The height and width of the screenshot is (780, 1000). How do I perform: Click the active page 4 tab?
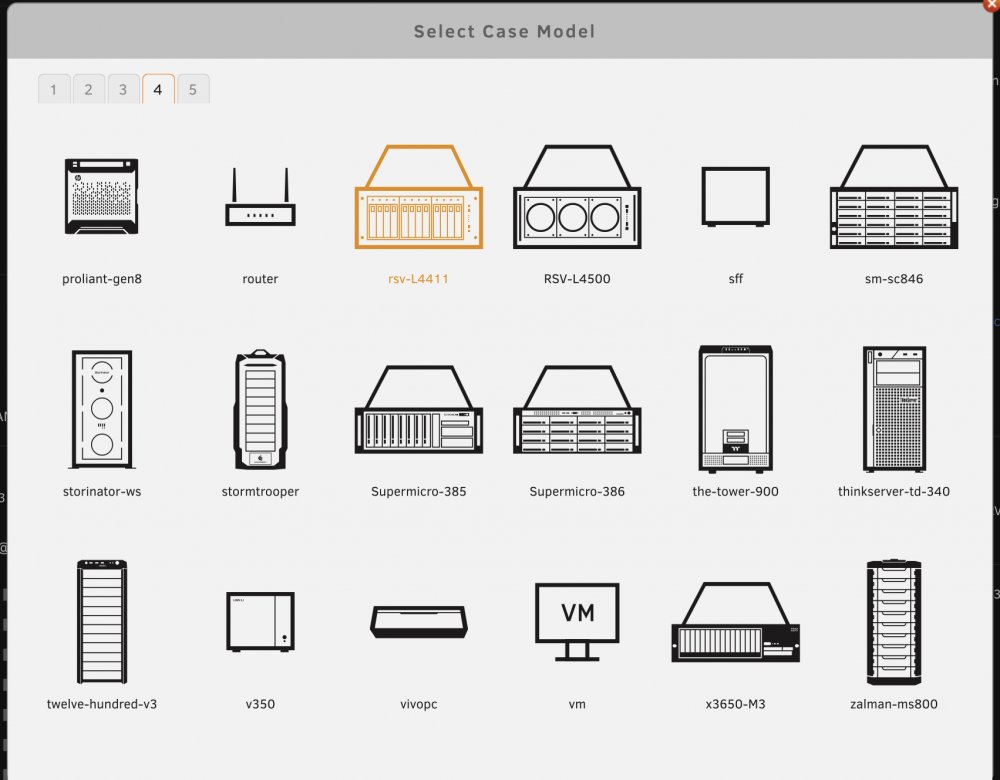coord(158,89)
